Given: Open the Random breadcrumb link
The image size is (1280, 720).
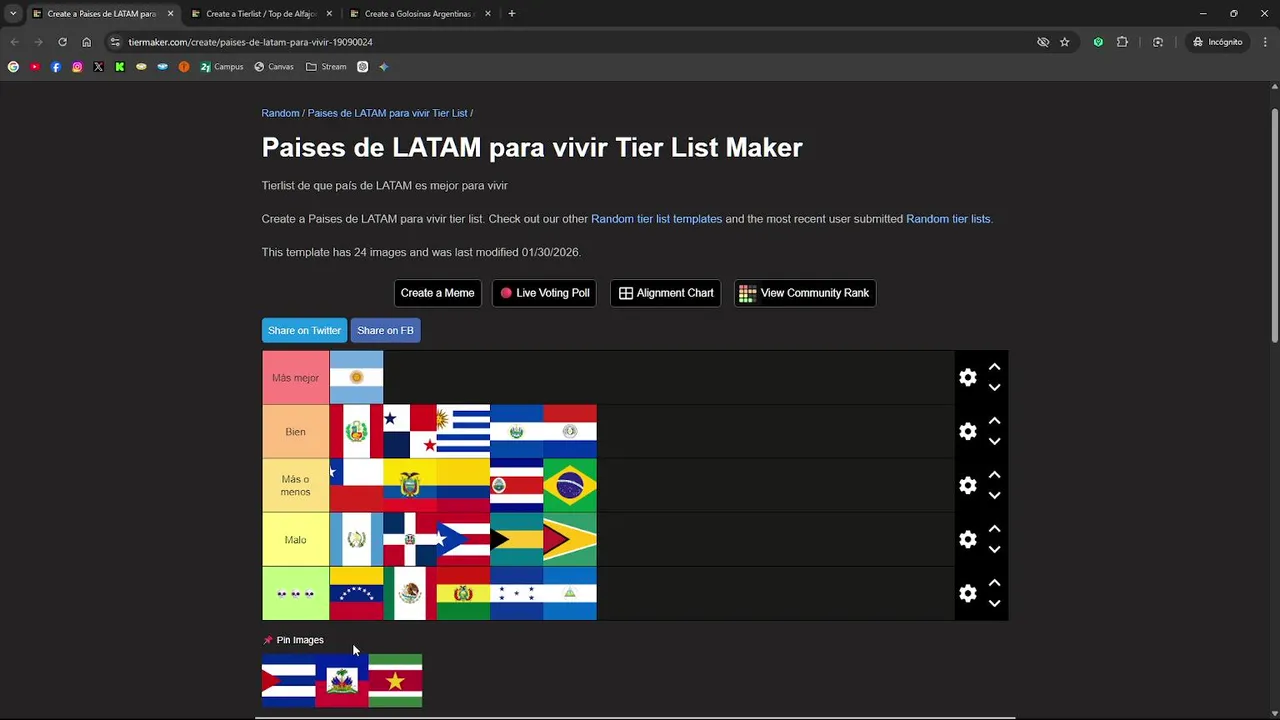Looking at the screenshot, I should pyautogui.click(x=280, y=113).
